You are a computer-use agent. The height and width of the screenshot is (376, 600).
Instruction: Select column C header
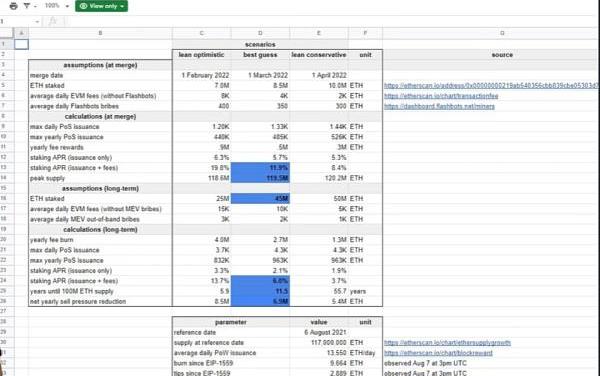[x=202, y=33]
